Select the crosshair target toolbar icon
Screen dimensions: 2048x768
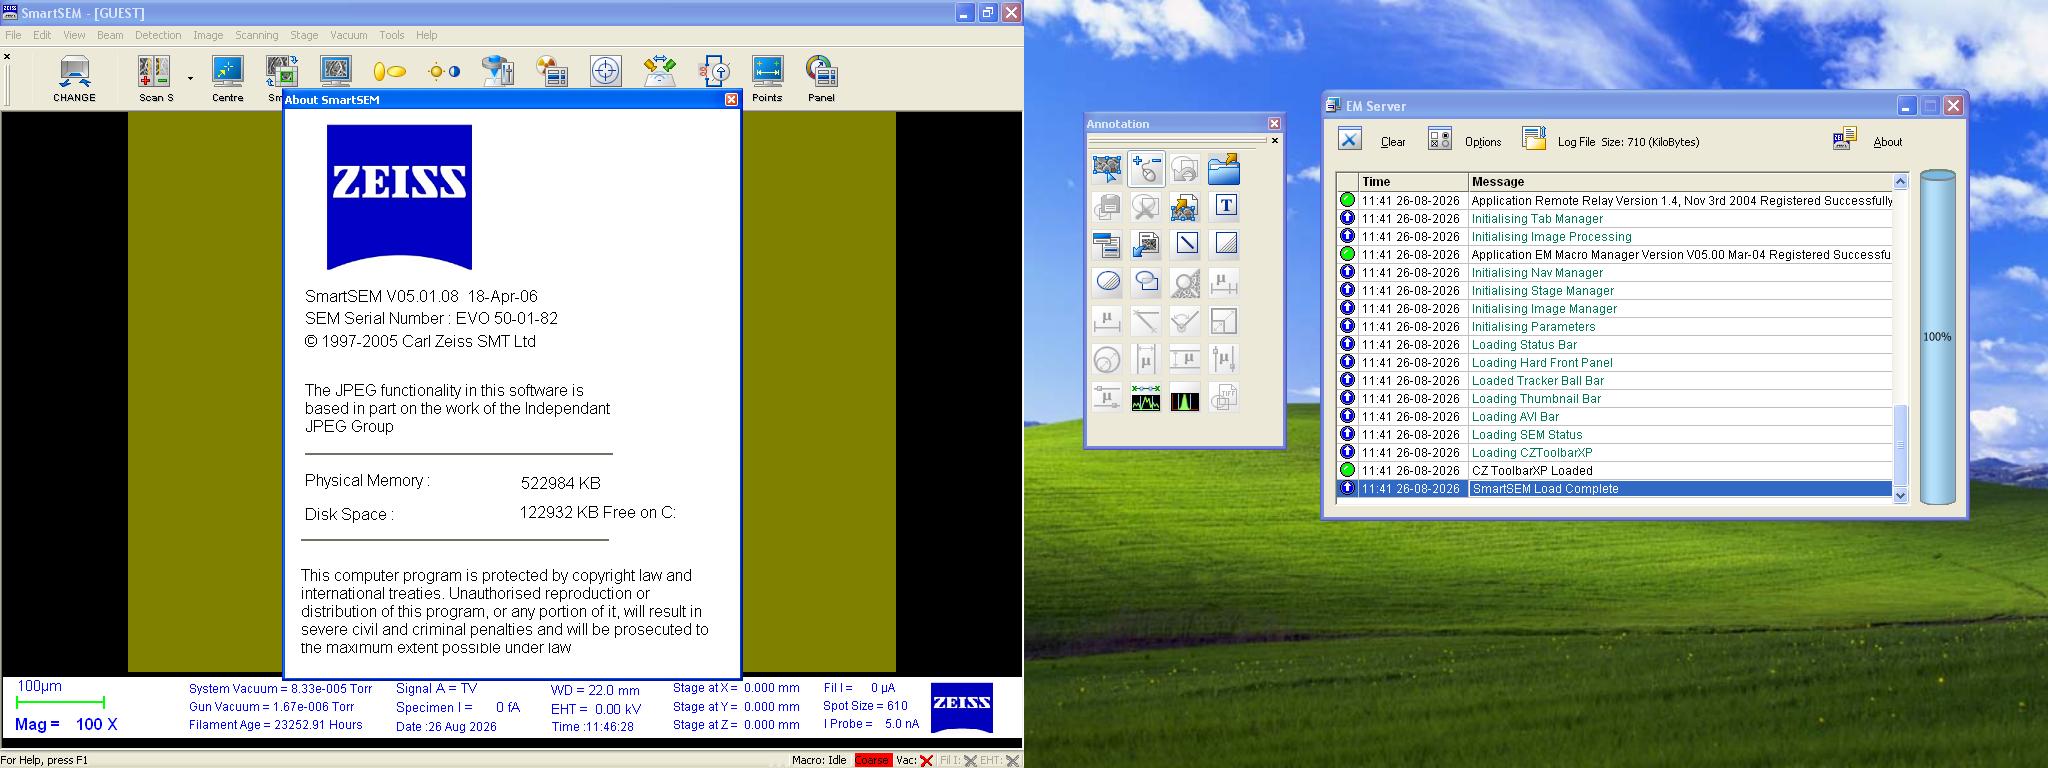pos(606,71)
